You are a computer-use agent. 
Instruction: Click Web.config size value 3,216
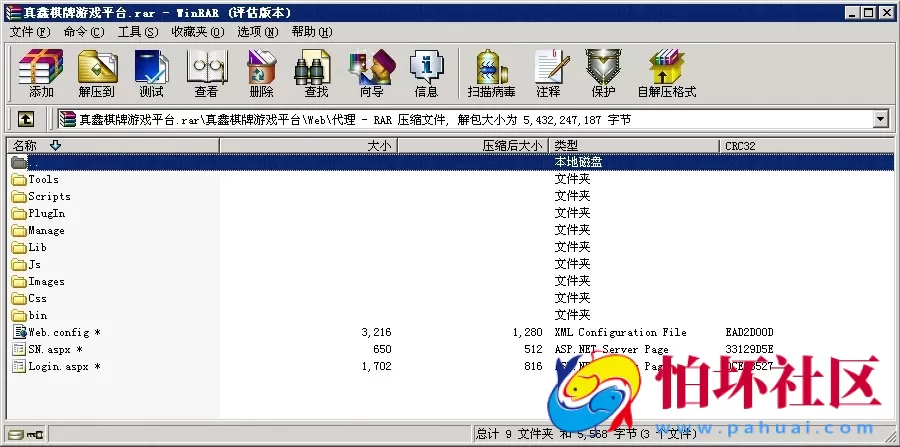pos(377,332)
